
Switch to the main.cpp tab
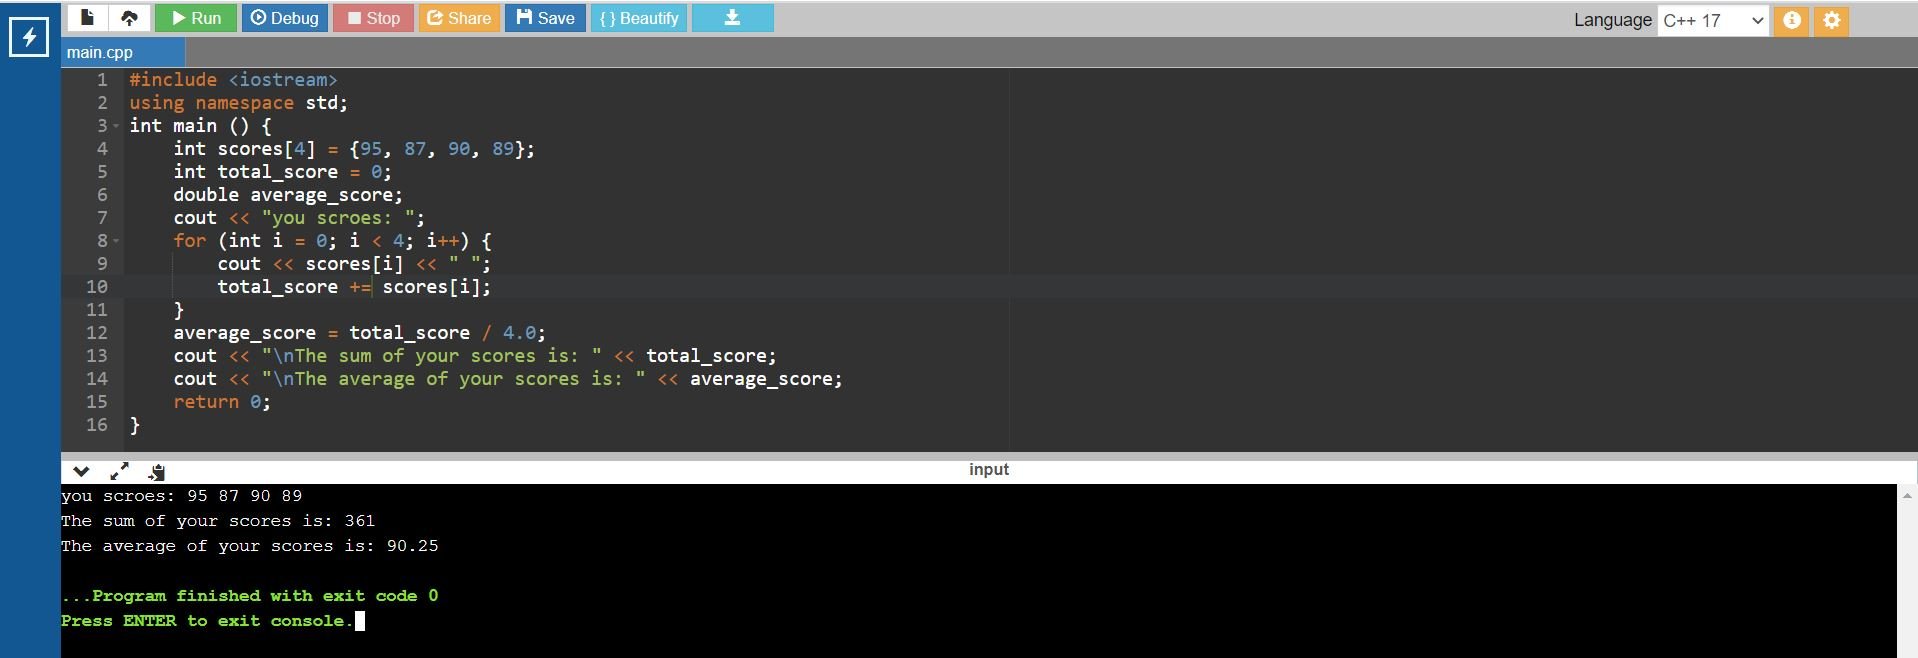pyautogui.click(x=100, y=52)
